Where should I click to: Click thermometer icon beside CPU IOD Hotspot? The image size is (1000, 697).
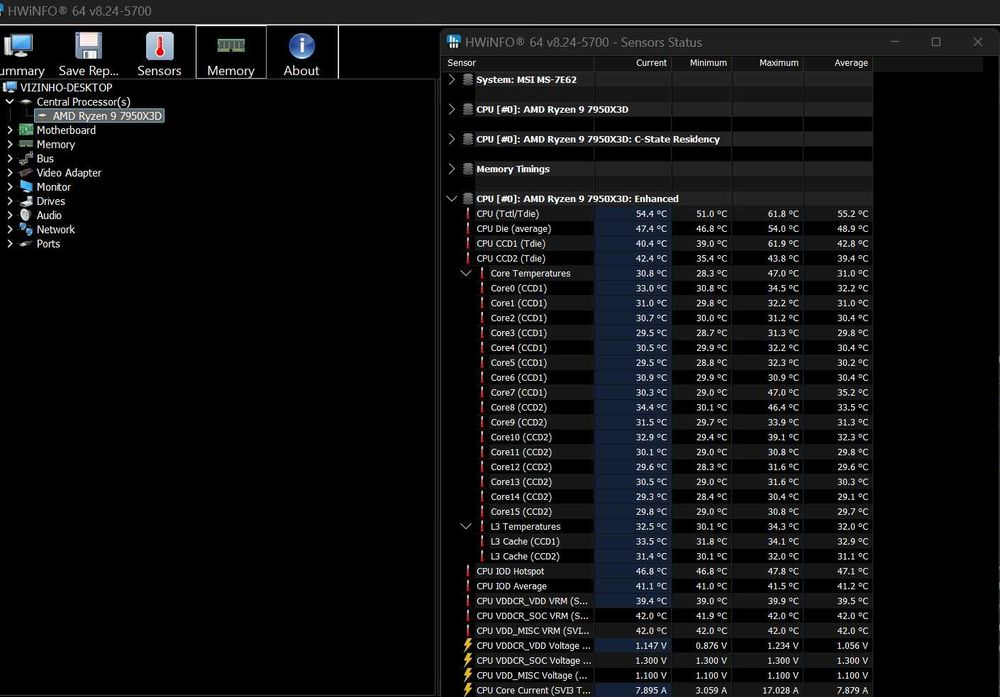pyautogui.click(x=467, y=571)
